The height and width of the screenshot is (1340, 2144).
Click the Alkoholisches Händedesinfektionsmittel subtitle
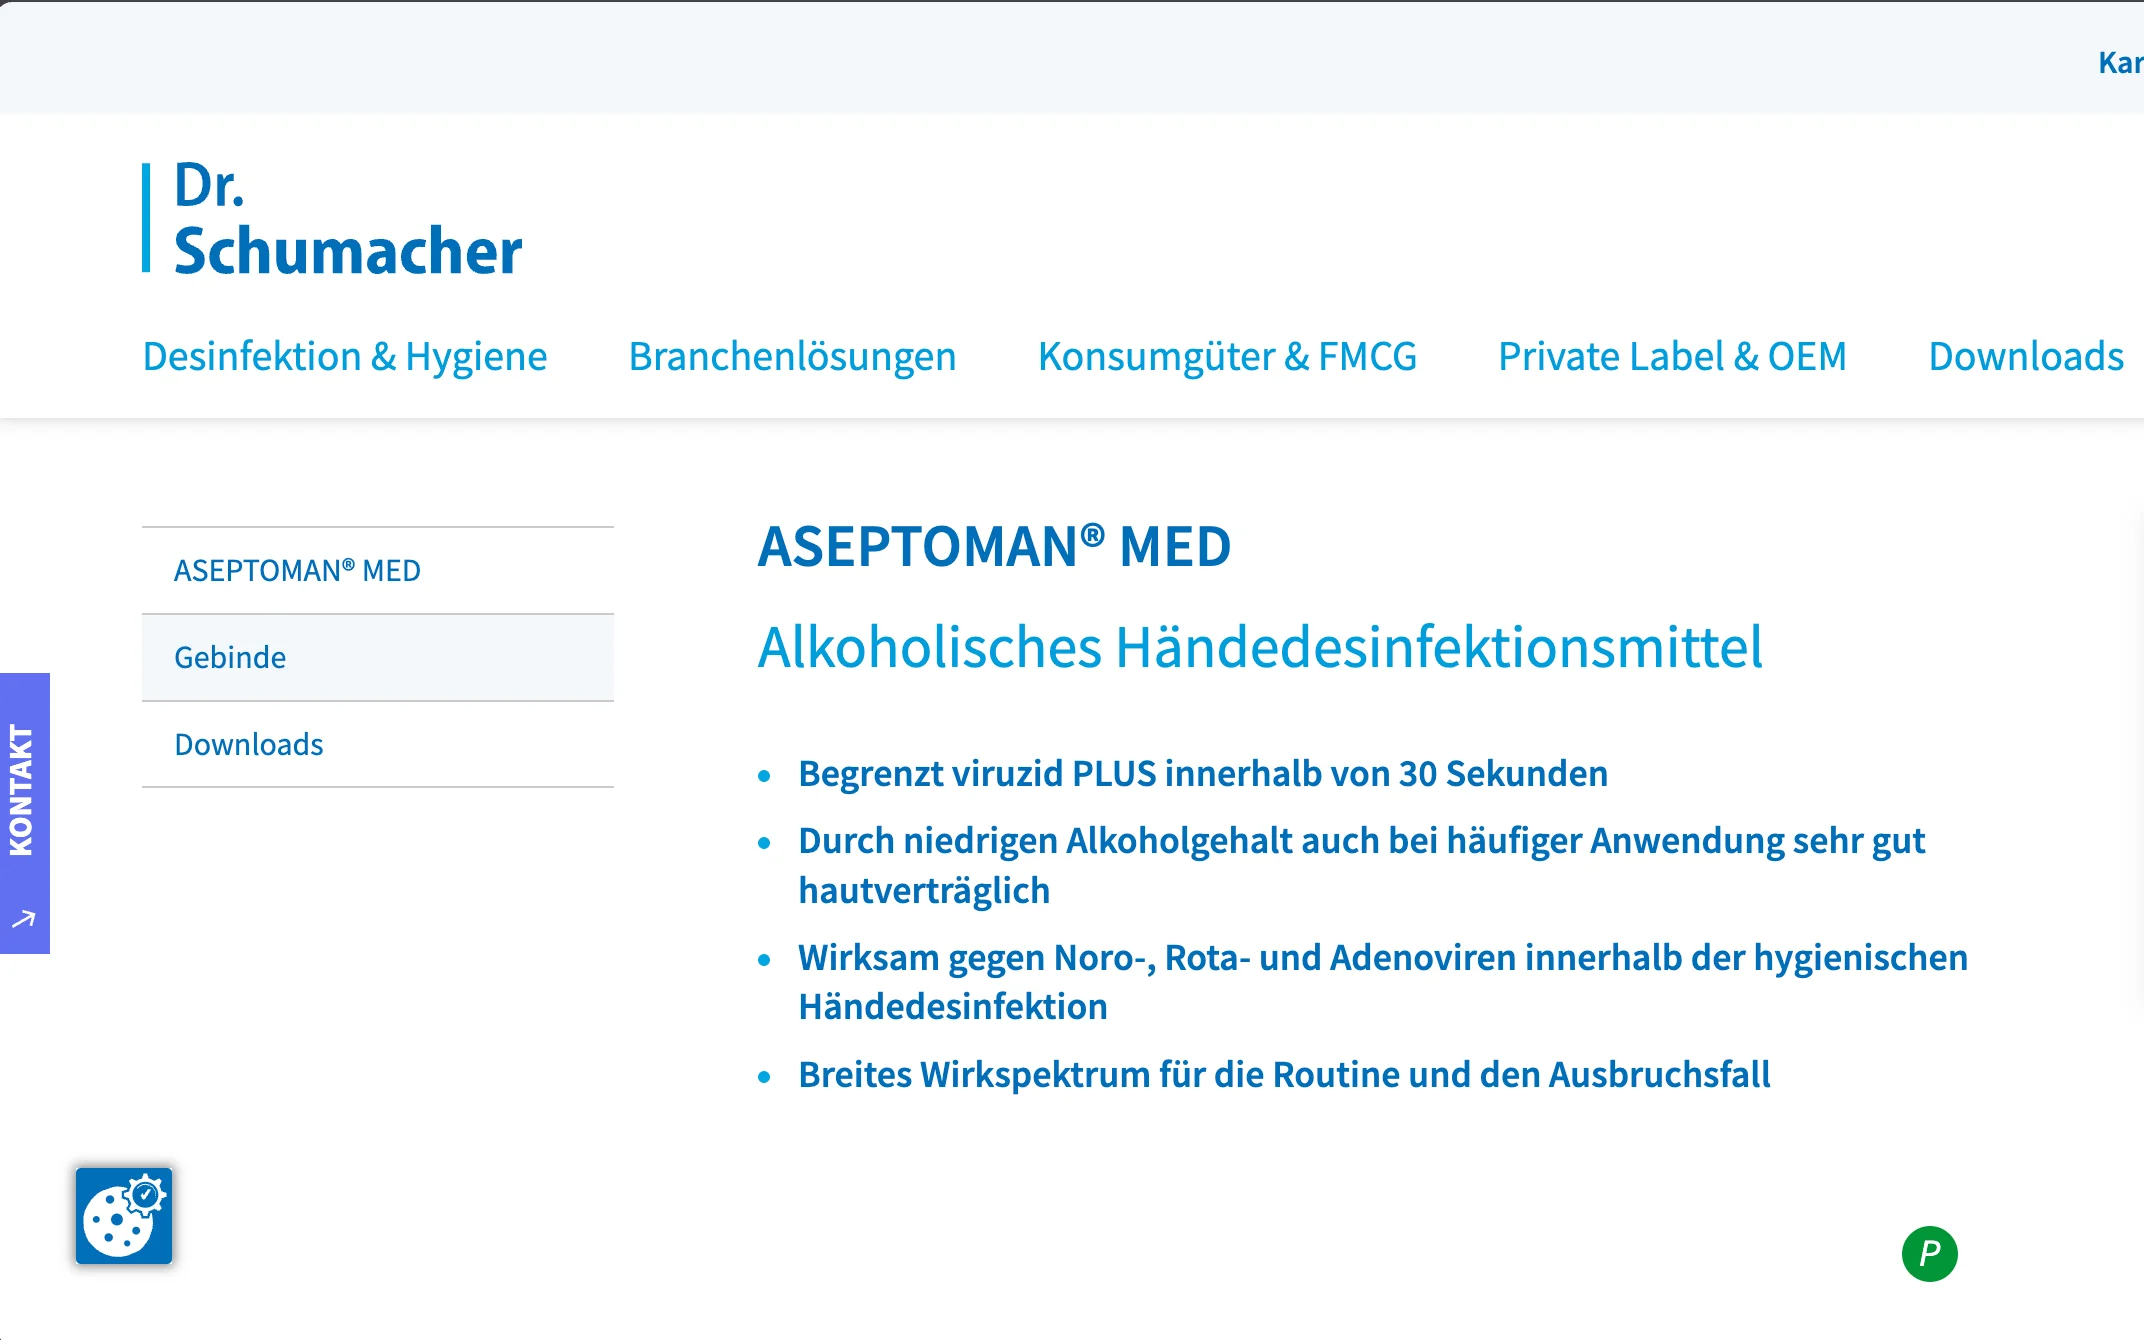tap(1260, 646)
